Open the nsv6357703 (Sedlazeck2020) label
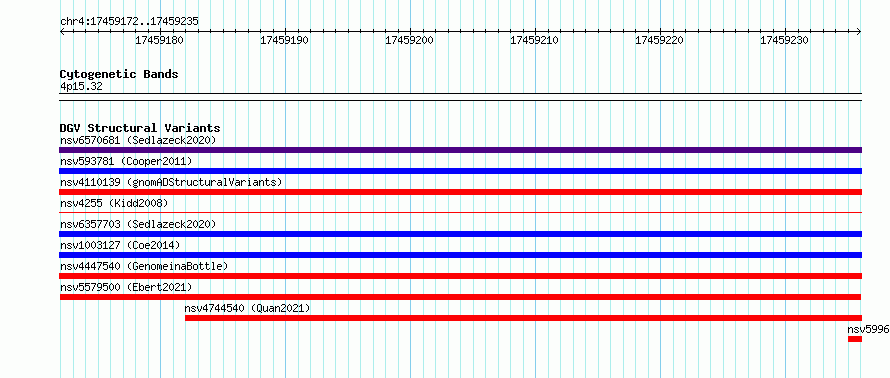 [x=138, y=224]
